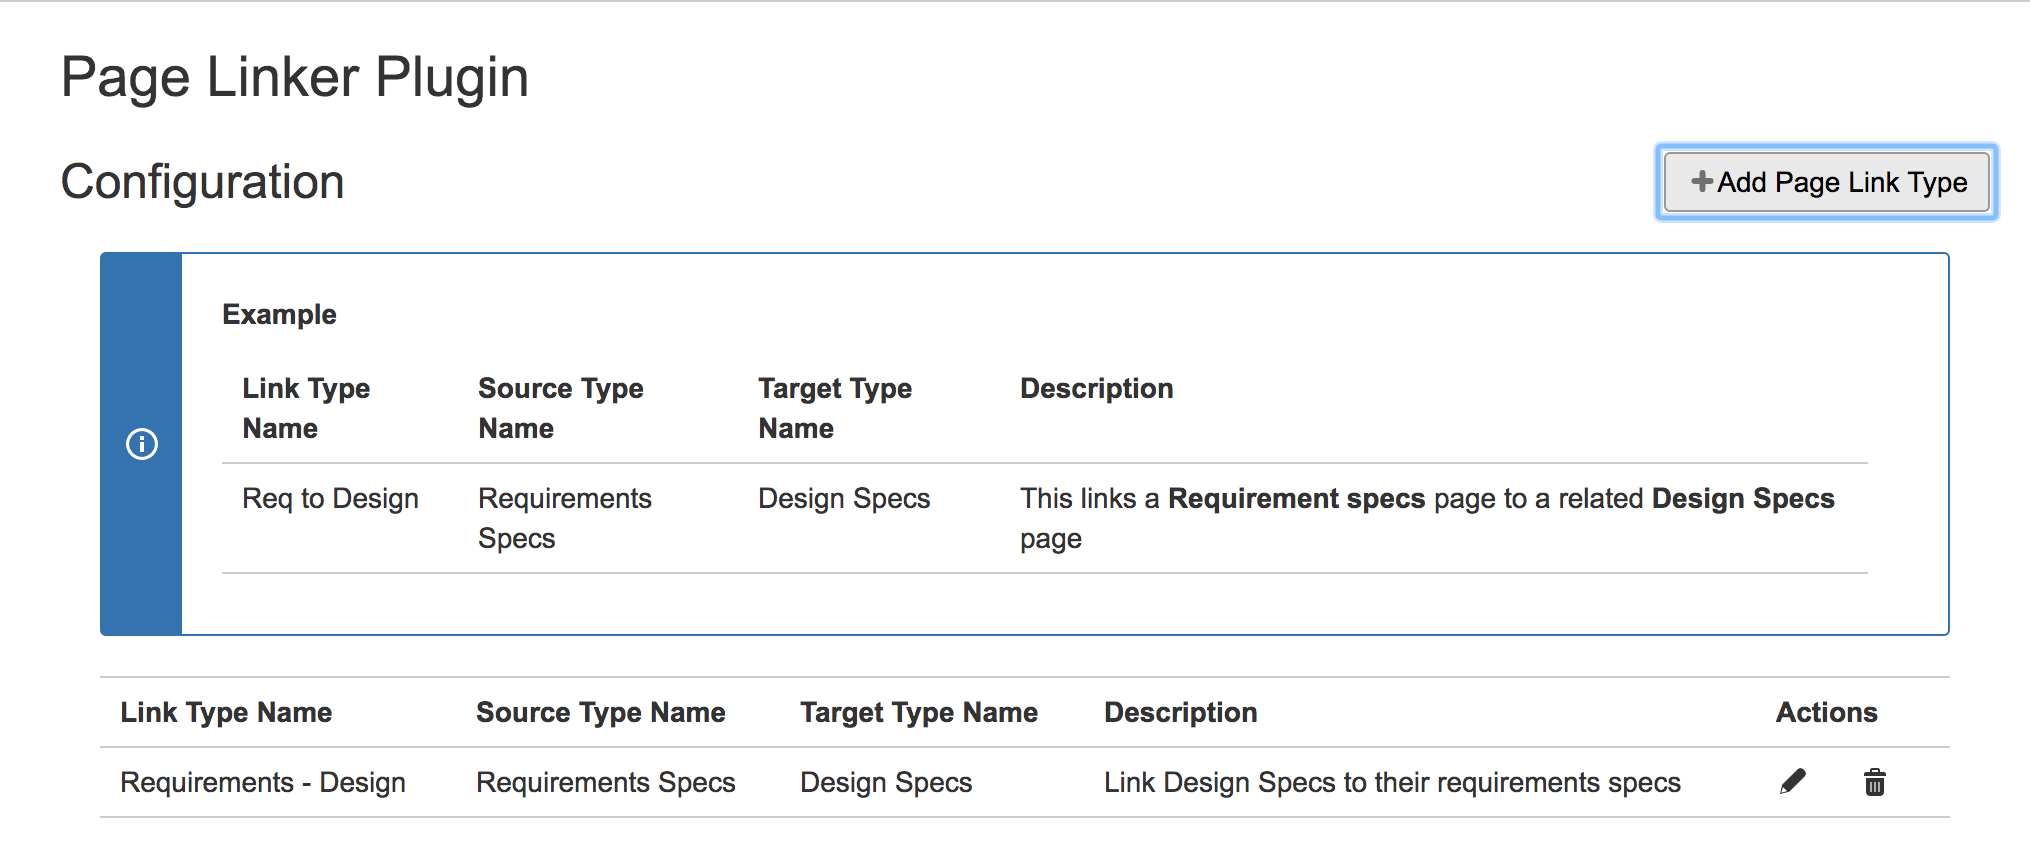Click the Link Type Name header in the bottom table

pyautogui.click(x=226, y=712)
